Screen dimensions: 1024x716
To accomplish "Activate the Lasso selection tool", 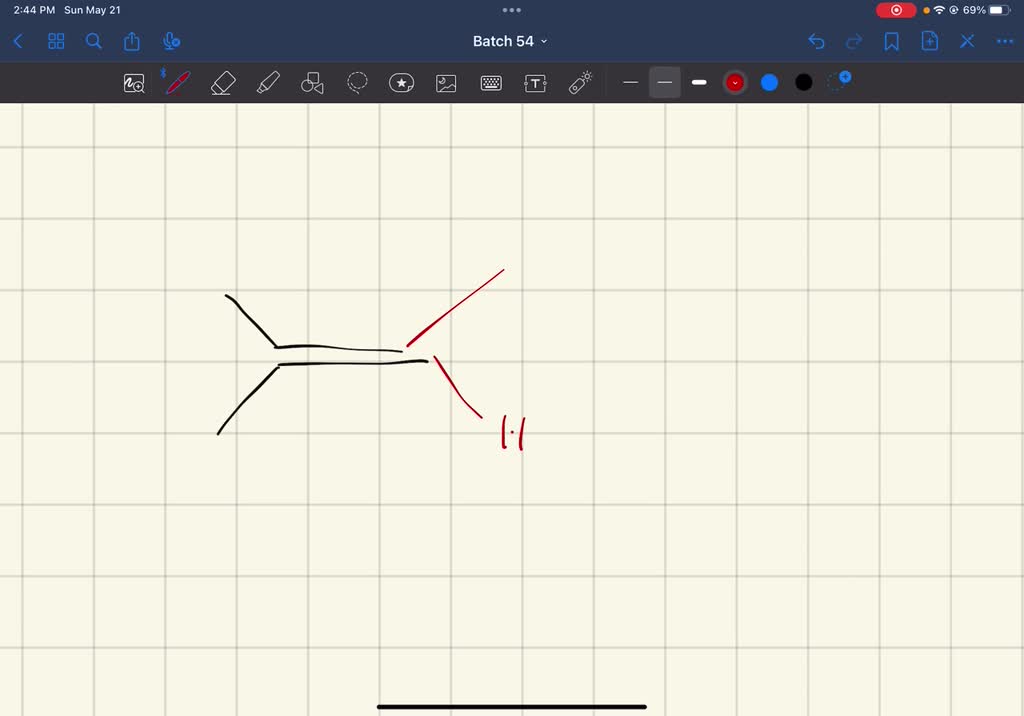I will pyautogui.click(x=356, y=82).
